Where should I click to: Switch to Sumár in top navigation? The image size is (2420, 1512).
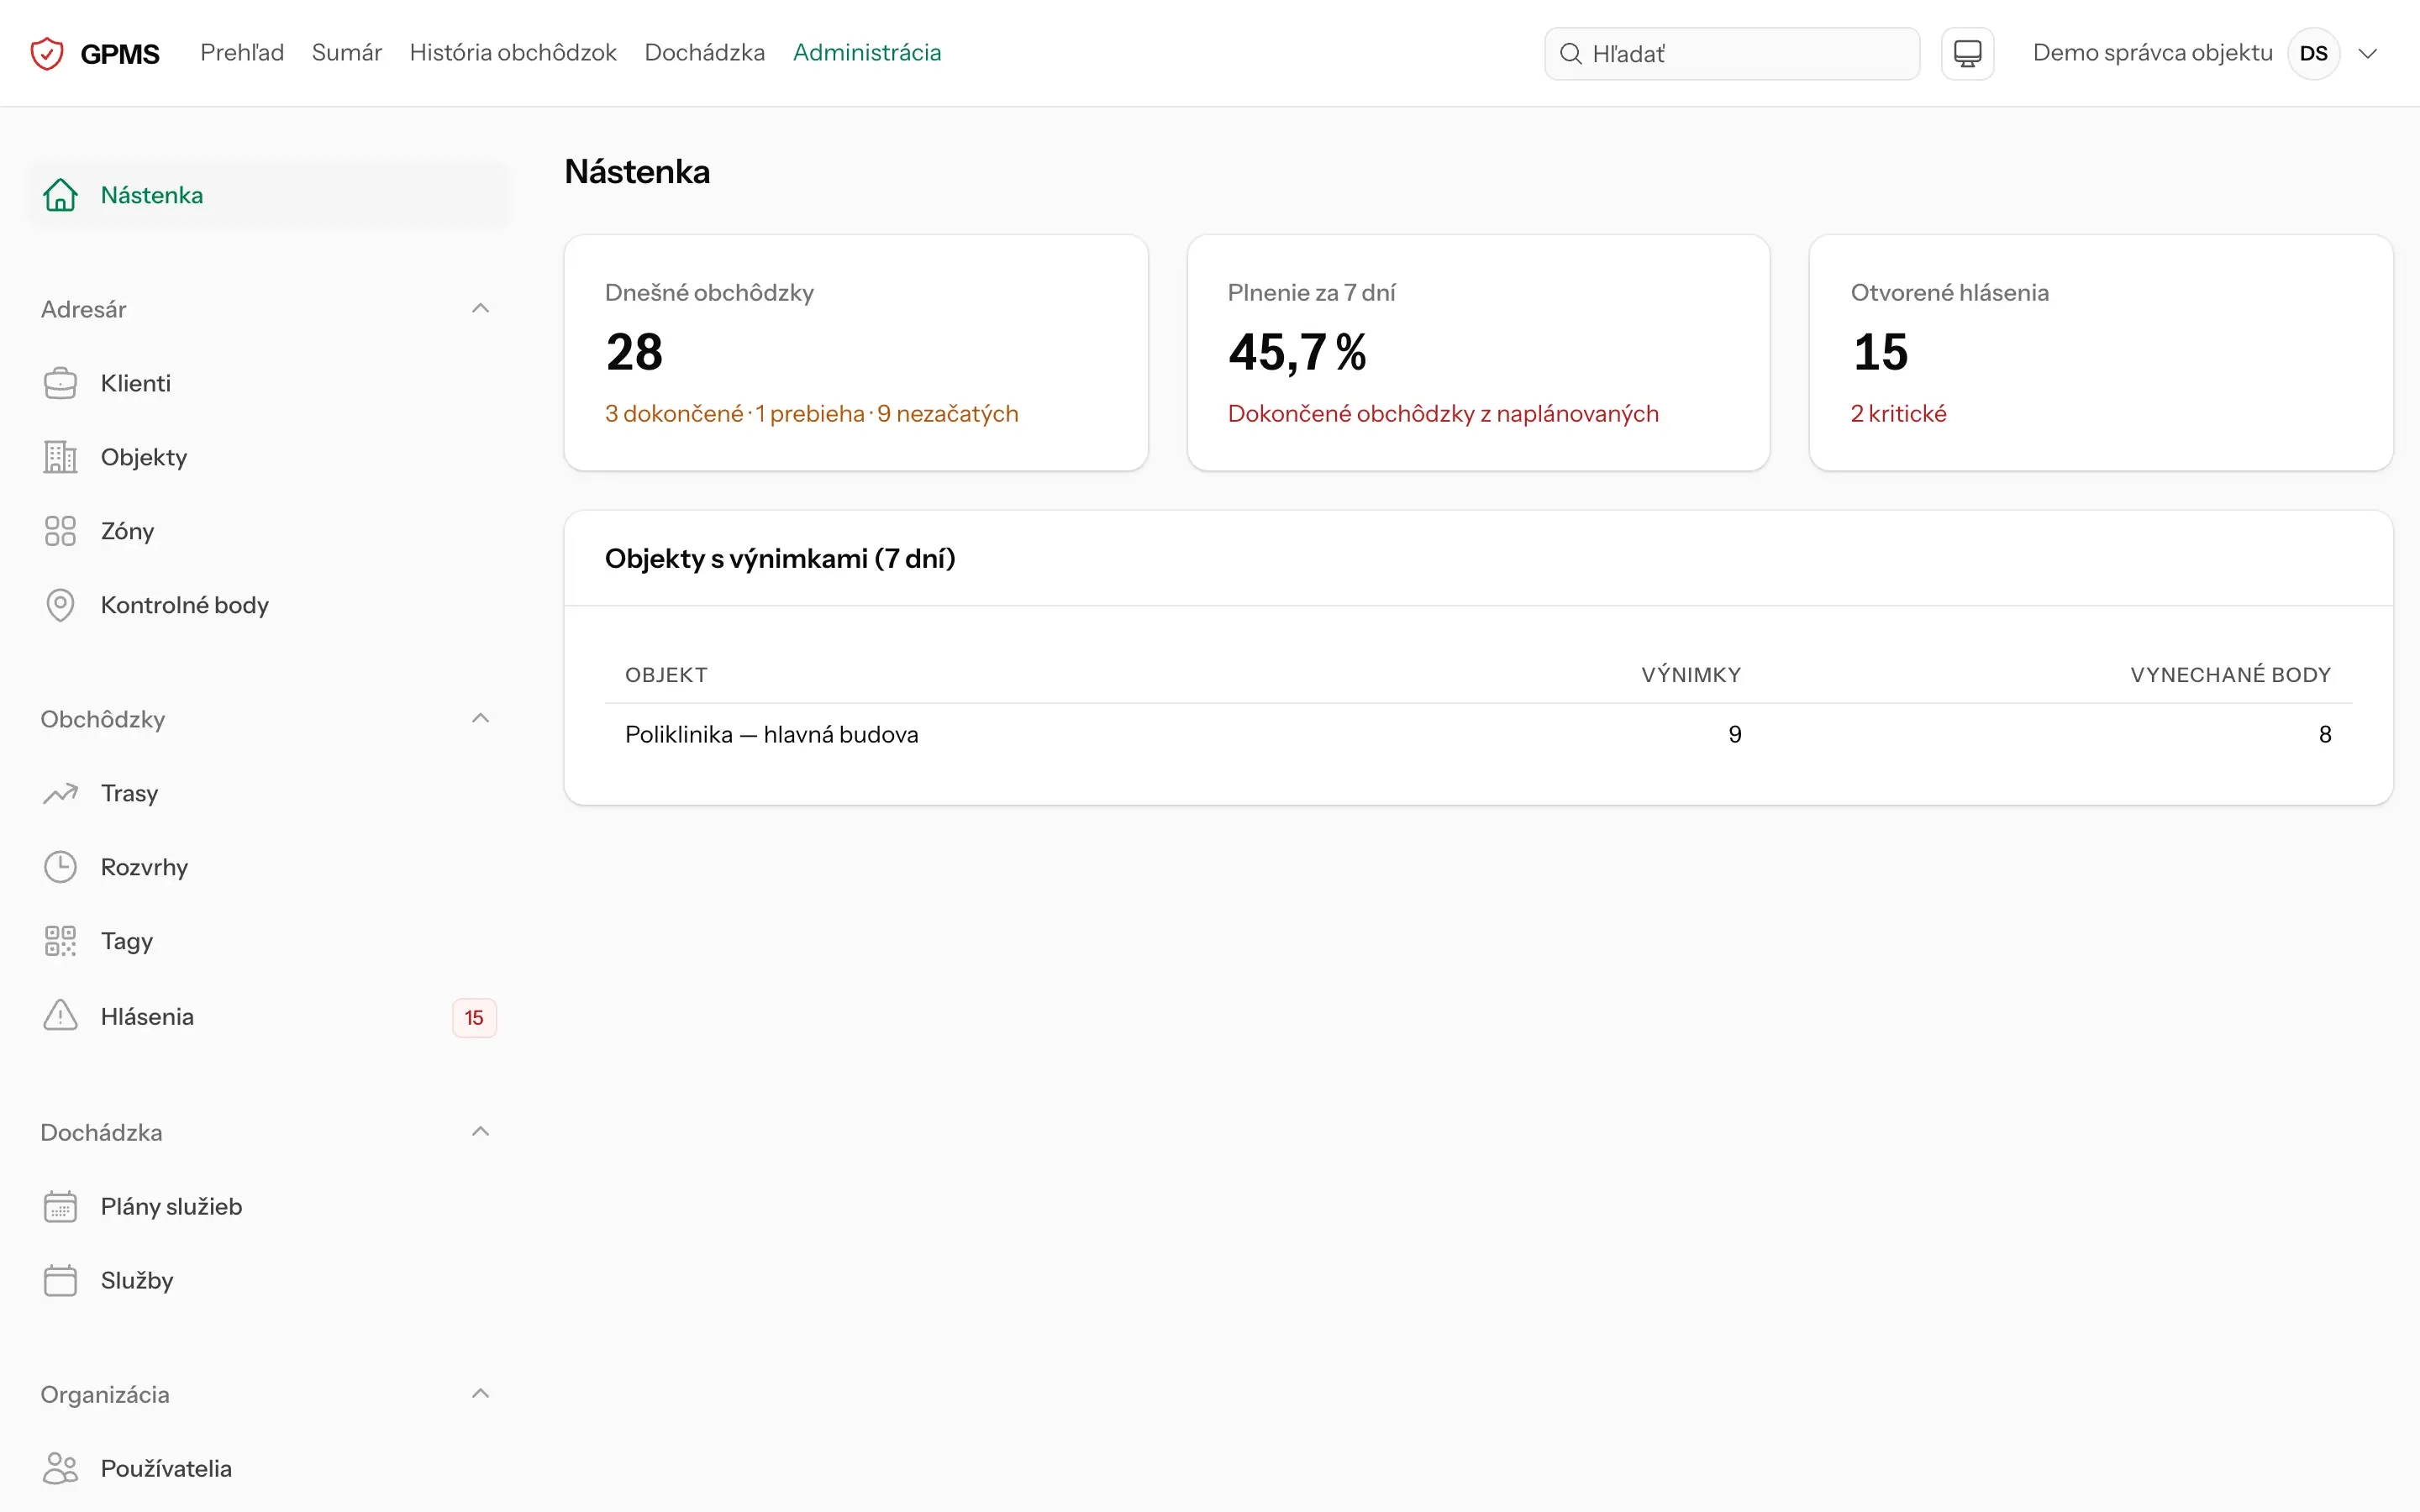pos(347,53)
